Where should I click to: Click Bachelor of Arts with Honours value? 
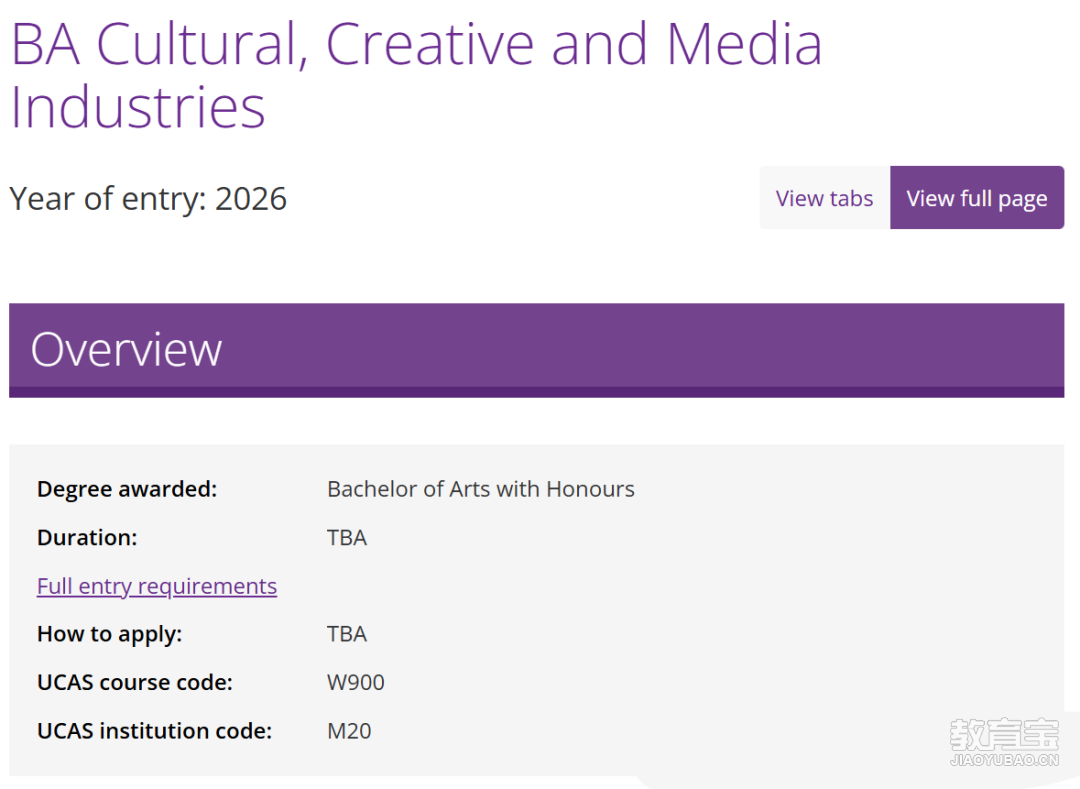(481, 489)
